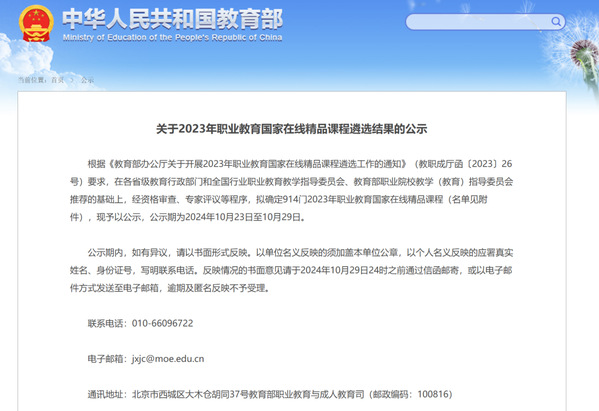Click the 中华人民共和国教育部 site title

click(173, 19)
